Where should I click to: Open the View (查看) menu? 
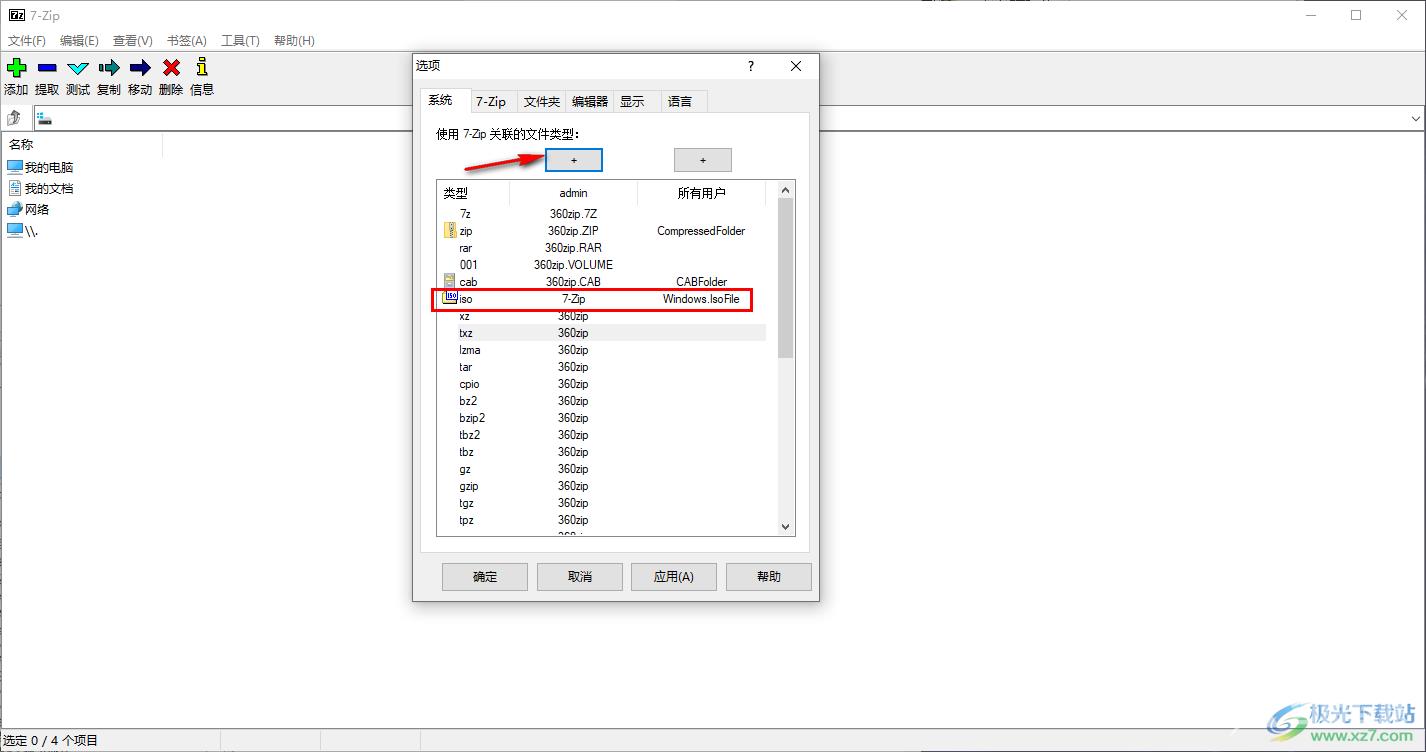click(132, 41)
